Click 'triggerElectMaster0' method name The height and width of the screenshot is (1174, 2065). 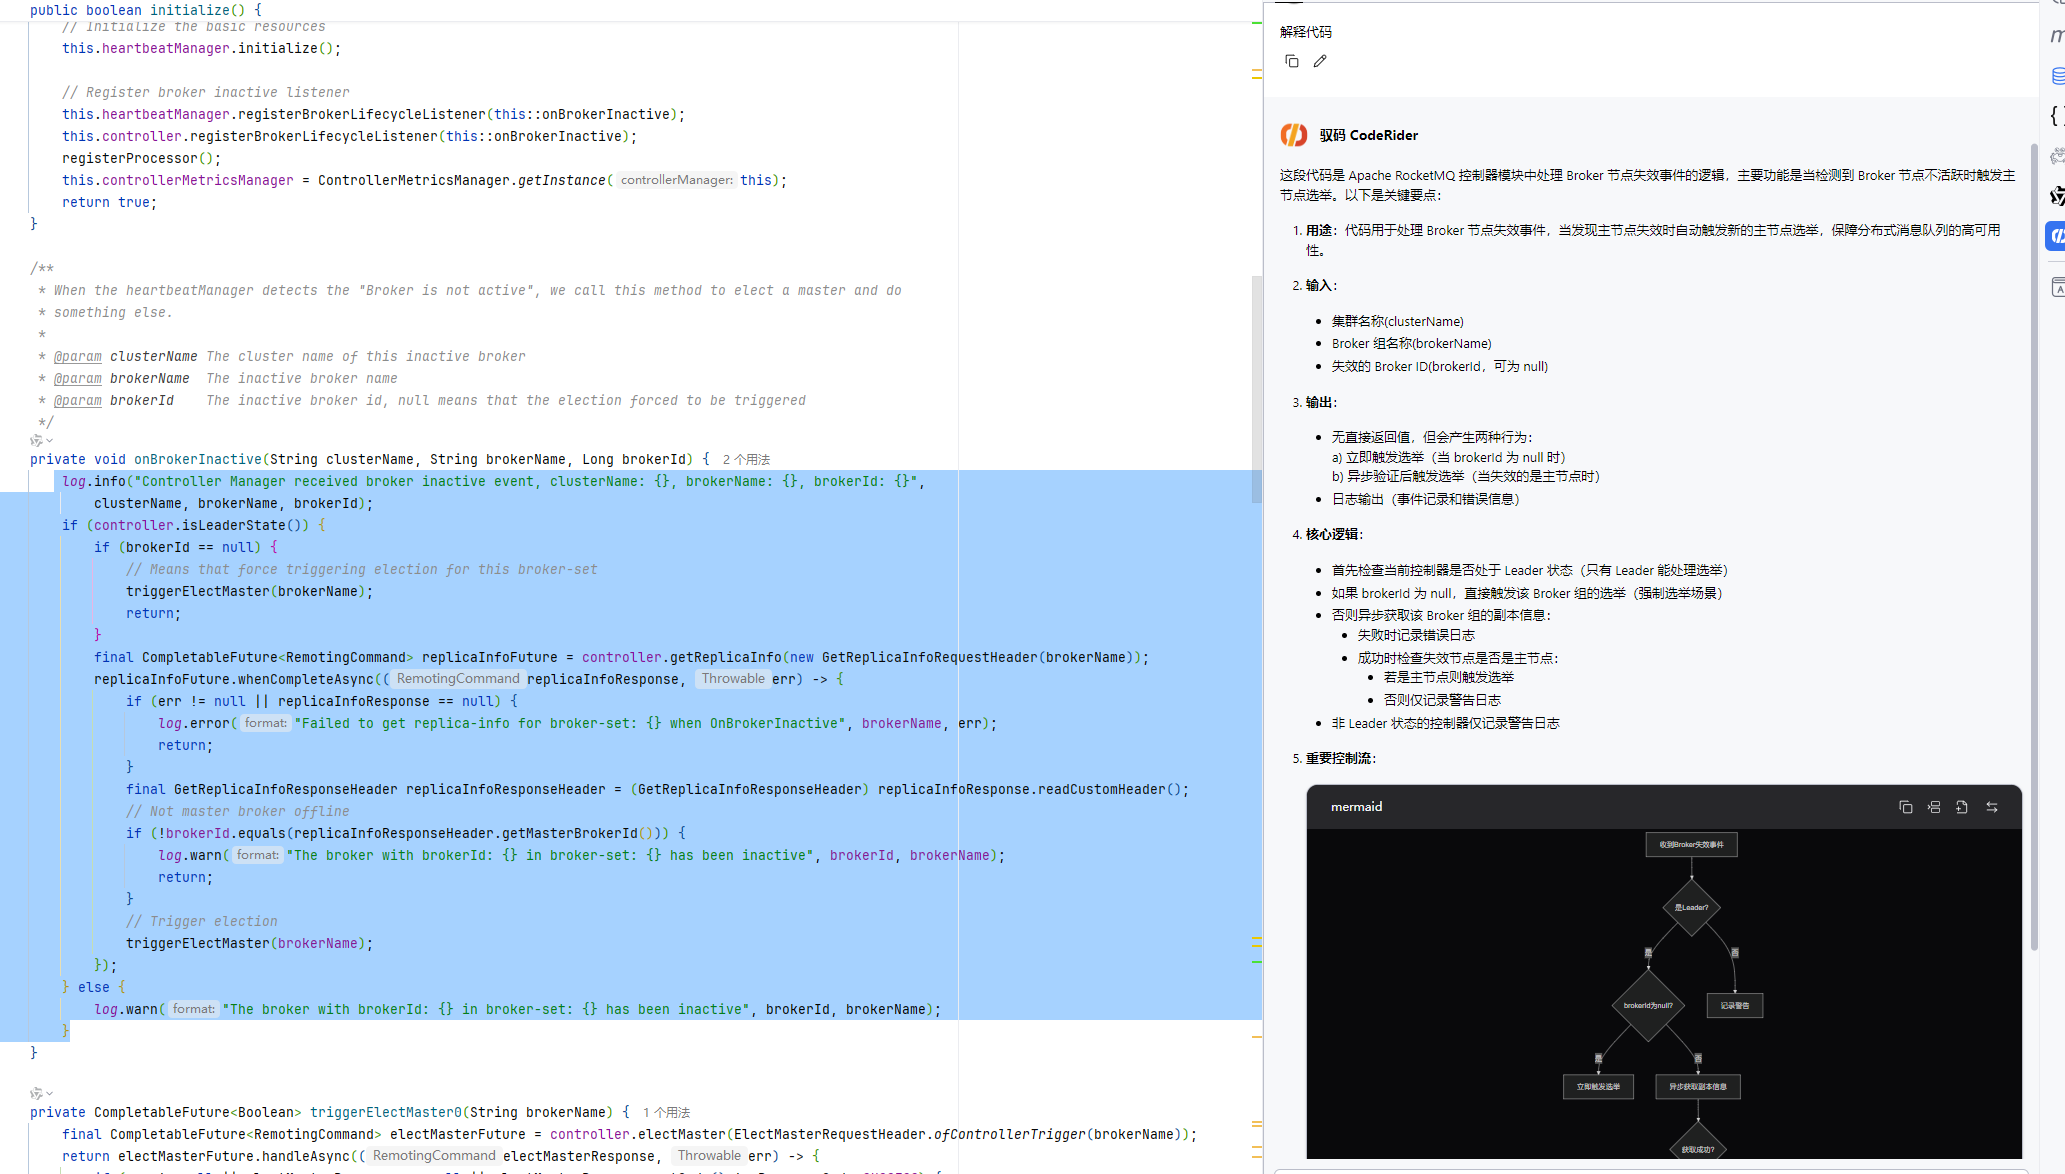point(386,1113)
